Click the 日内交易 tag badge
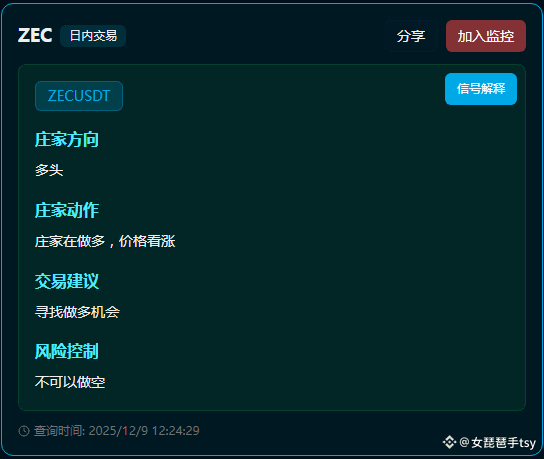 (93, 36)
